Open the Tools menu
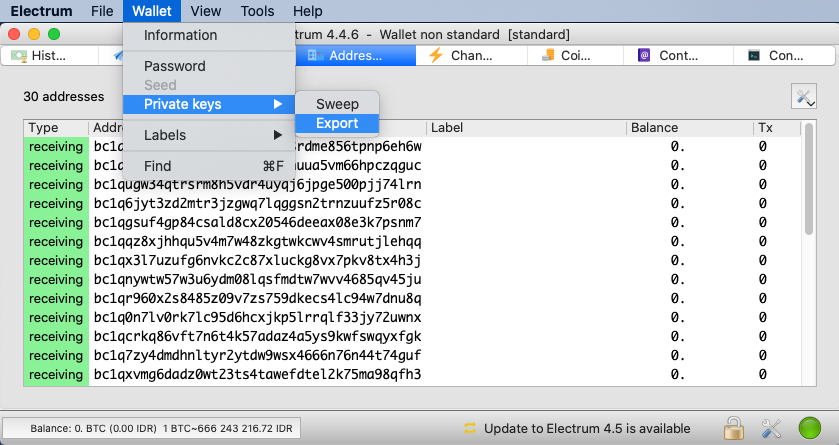This screenshot has width=839, height=445. pos(257,11)
